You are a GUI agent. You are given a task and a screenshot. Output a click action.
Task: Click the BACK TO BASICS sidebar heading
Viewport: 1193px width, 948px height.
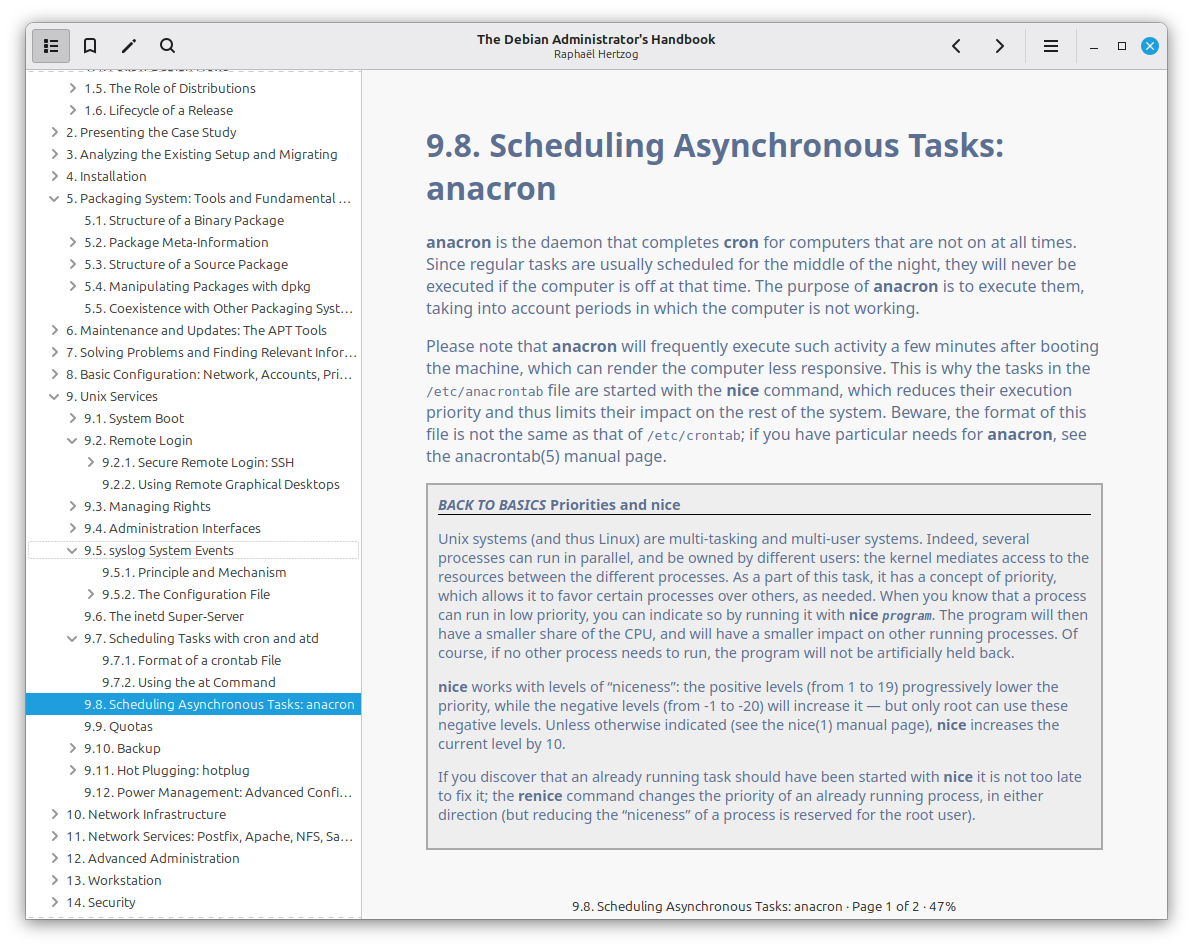tap(559, 505)
